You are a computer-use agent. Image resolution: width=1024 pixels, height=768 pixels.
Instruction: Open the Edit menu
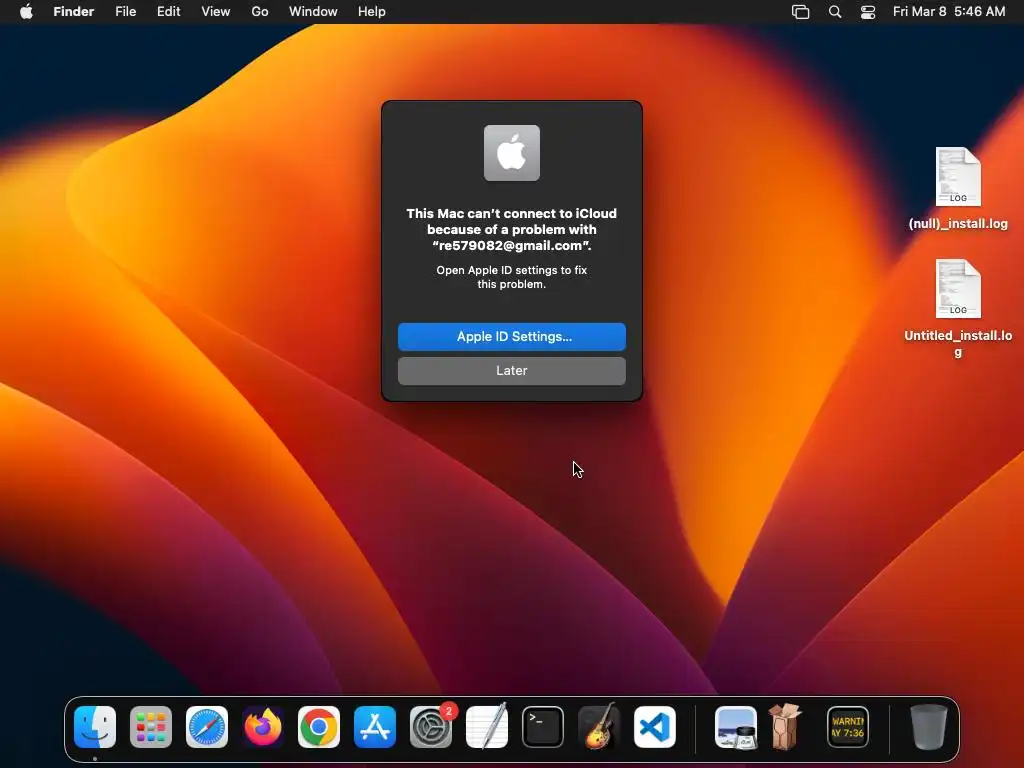[x=168, y=12]
